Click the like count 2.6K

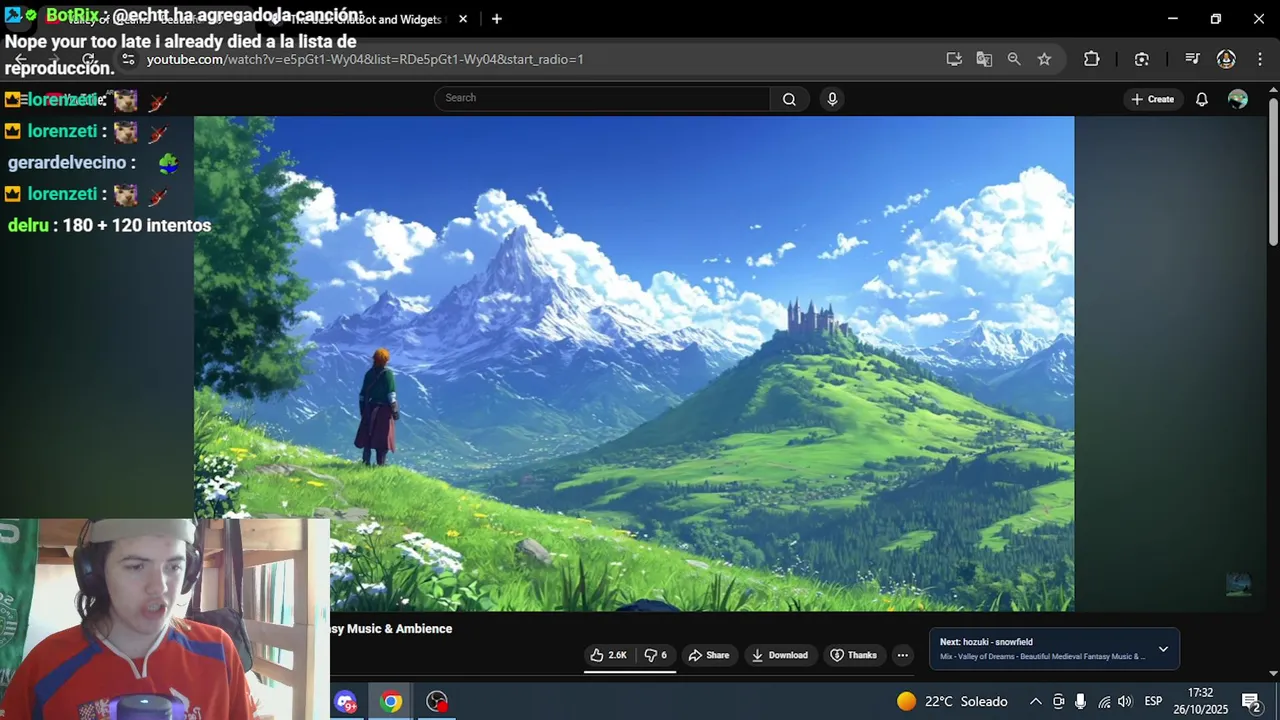617,655
